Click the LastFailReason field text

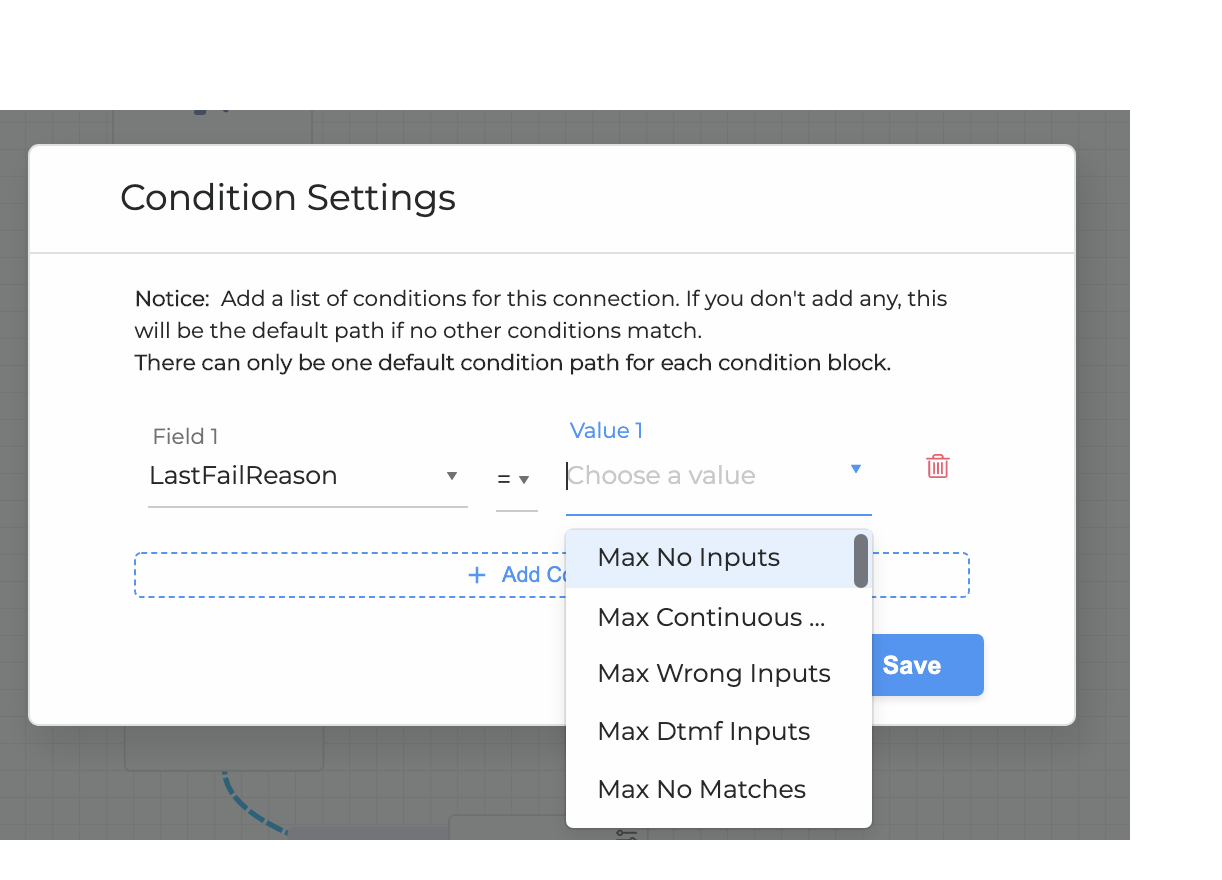pyautogui.click(x=243, y=476)
